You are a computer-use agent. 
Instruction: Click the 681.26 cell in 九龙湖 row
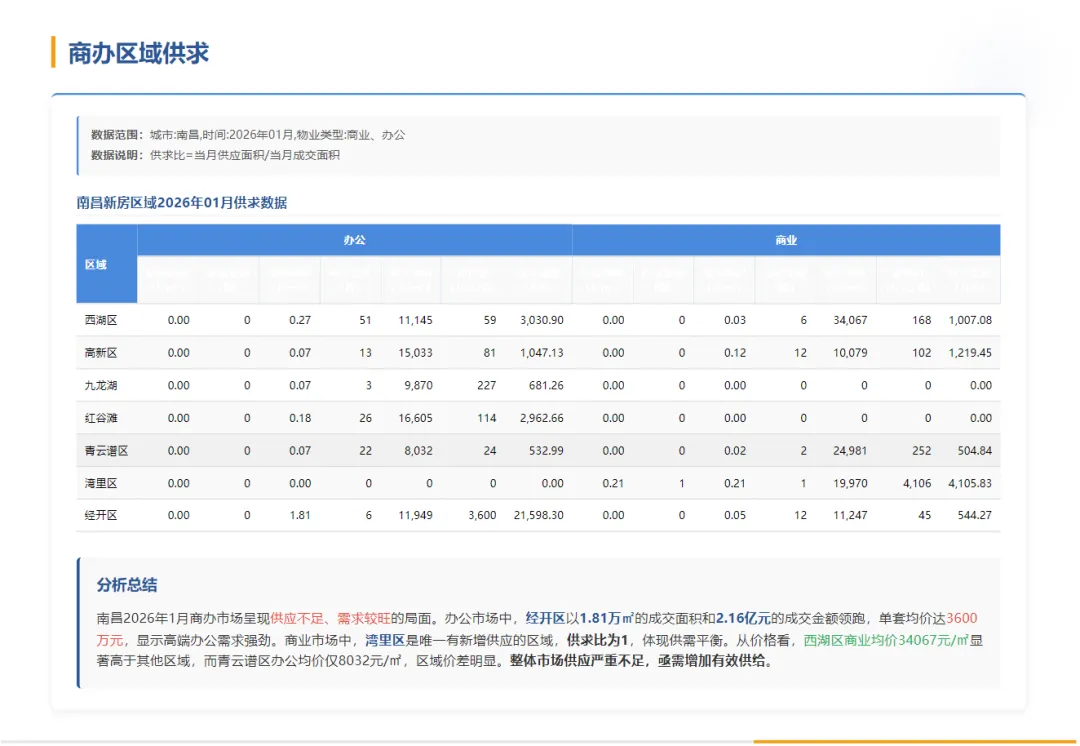coord(546,385)
